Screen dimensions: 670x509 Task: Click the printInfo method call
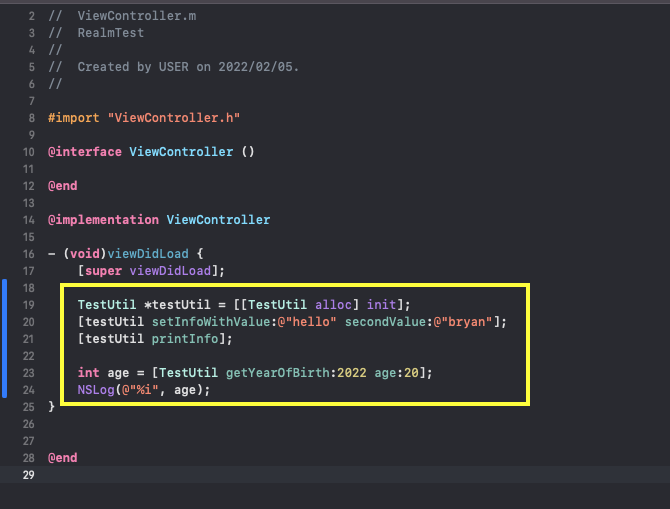tap(185, 339)
